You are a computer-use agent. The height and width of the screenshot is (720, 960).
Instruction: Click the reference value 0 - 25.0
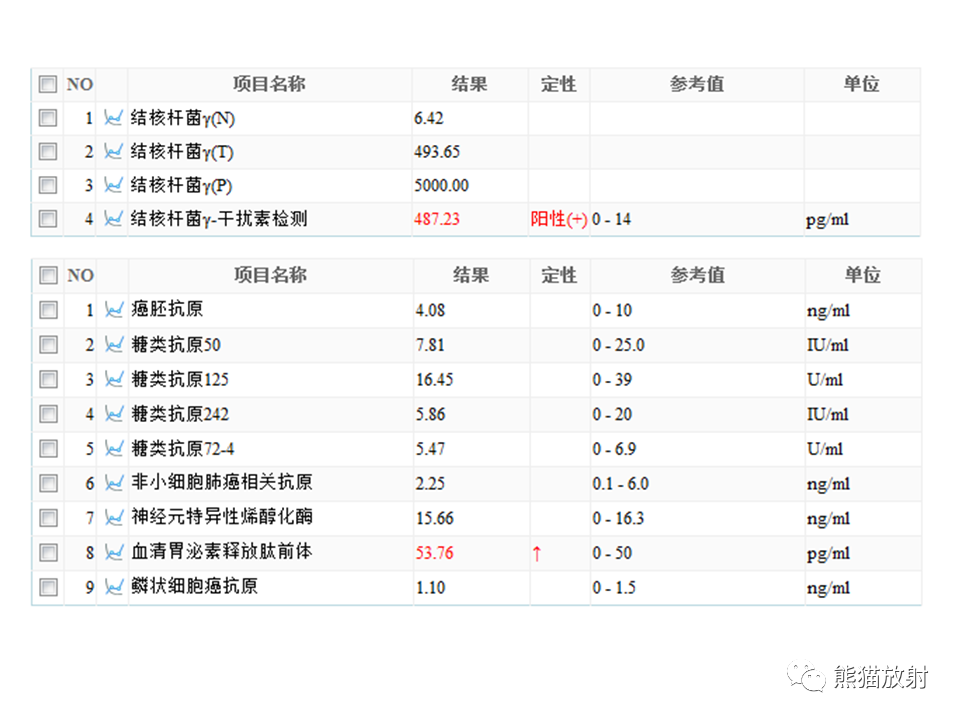(618, 345)
